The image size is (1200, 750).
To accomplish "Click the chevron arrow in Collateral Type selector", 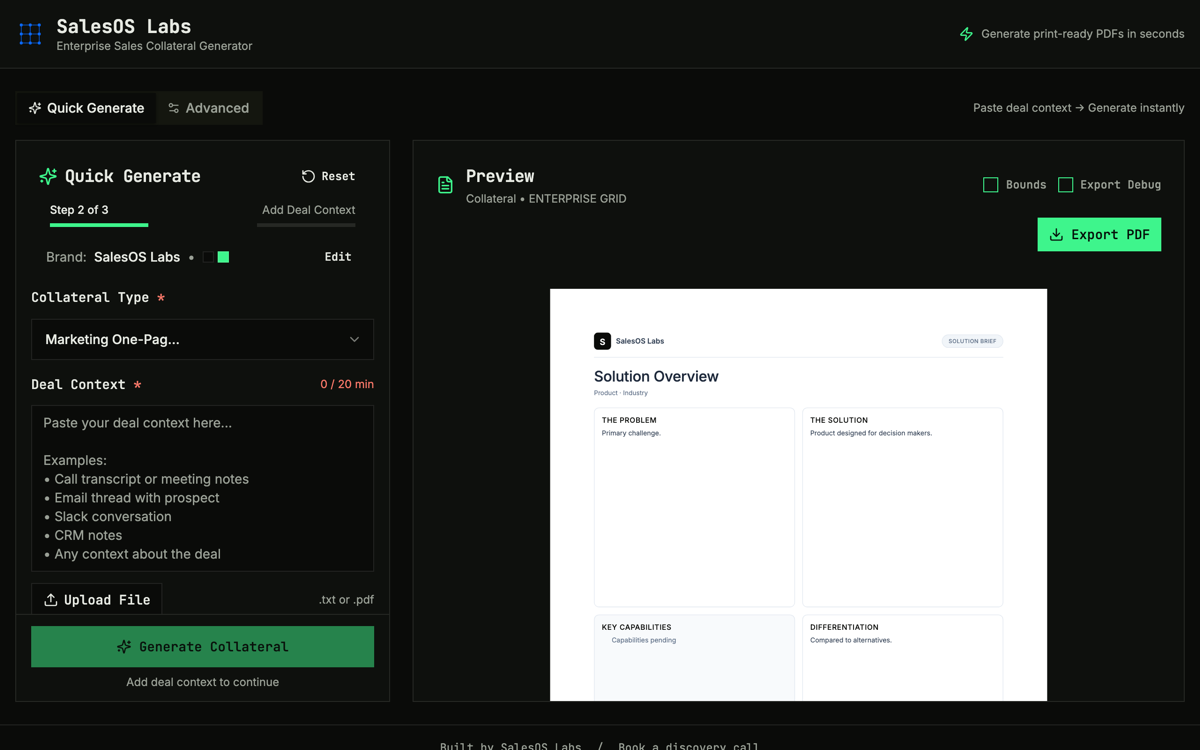I will pos(354,339).
